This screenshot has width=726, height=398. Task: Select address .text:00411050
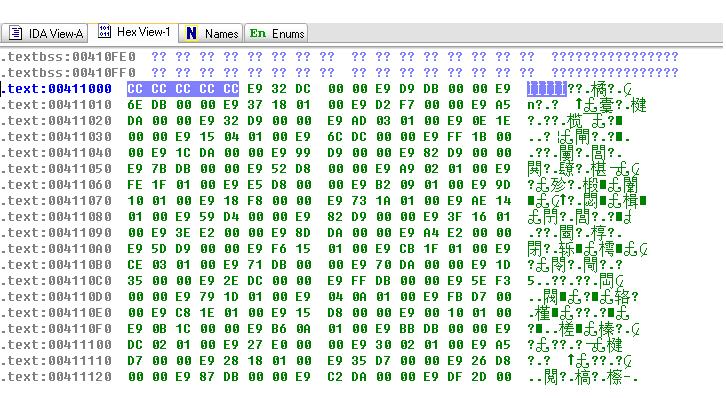pyautogui.click(x=56, y=168)
